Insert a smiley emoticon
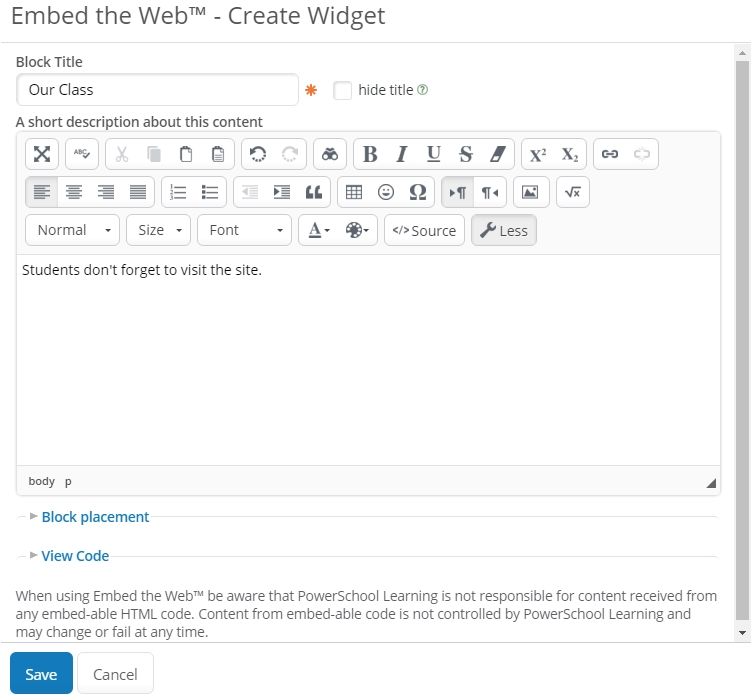 tap(385, 192)
